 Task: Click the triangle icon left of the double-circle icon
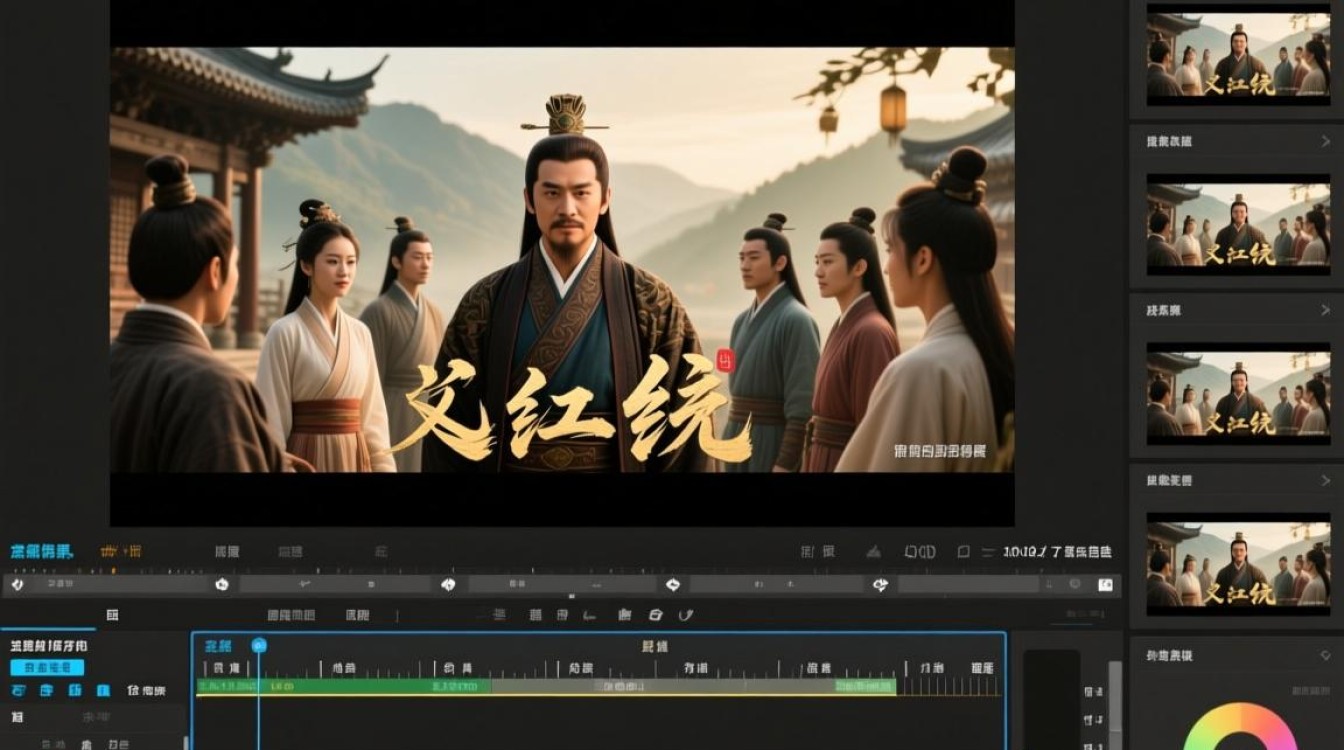pyautogui.click(x=873, y=552)
